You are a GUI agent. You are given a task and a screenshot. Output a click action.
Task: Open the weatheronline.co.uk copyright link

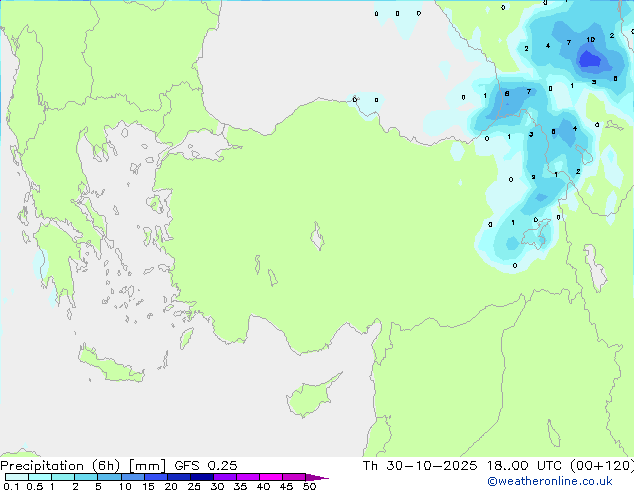[550, 481]
